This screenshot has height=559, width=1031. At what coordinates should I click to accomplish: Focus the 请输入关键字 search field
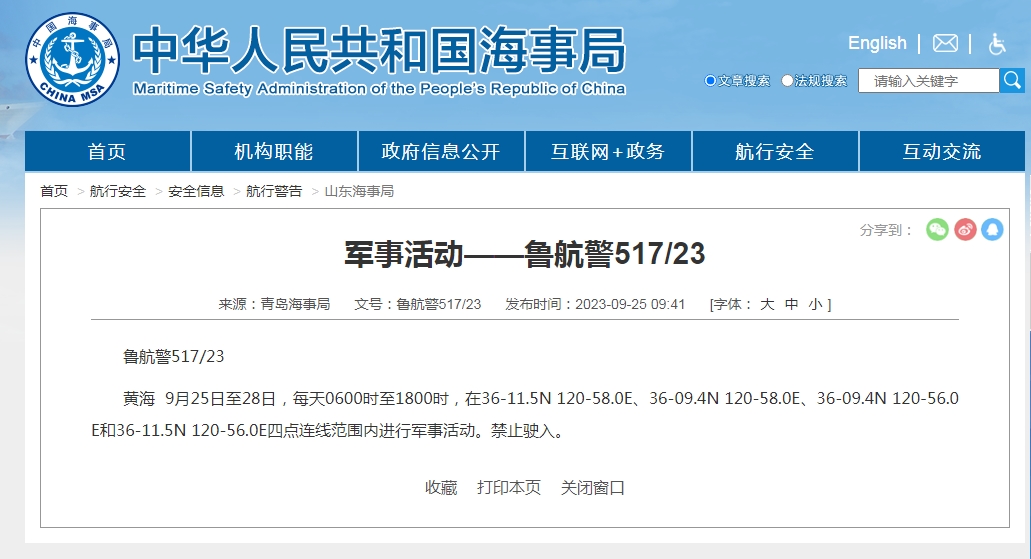pos(928,81)
